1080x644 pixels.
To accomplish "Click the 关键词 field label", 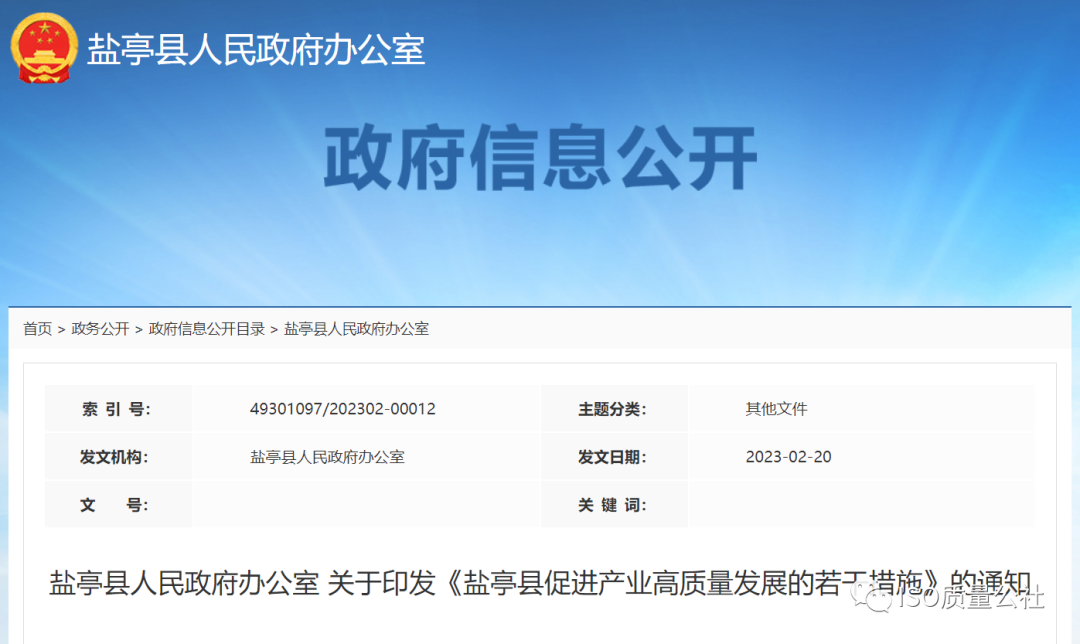I will 614,504.
